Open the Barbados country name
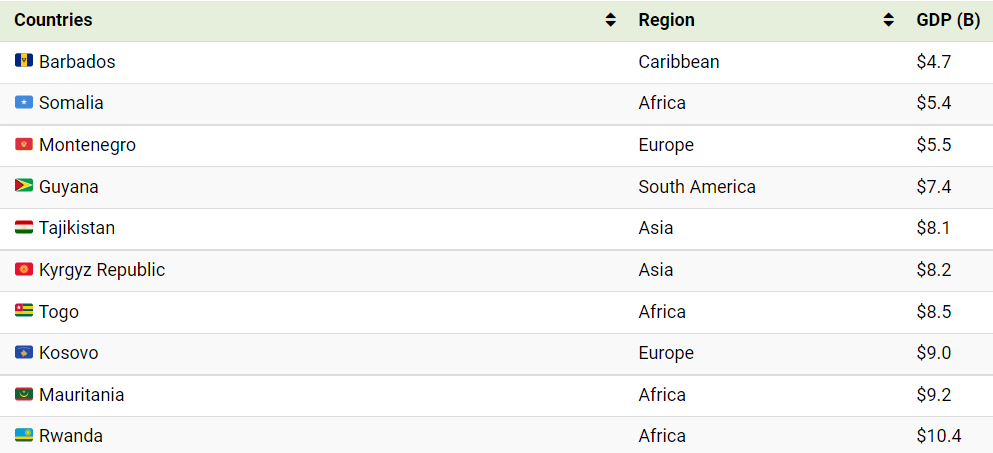This screenshot has height=453, width=993. click(x=77, y=61)
